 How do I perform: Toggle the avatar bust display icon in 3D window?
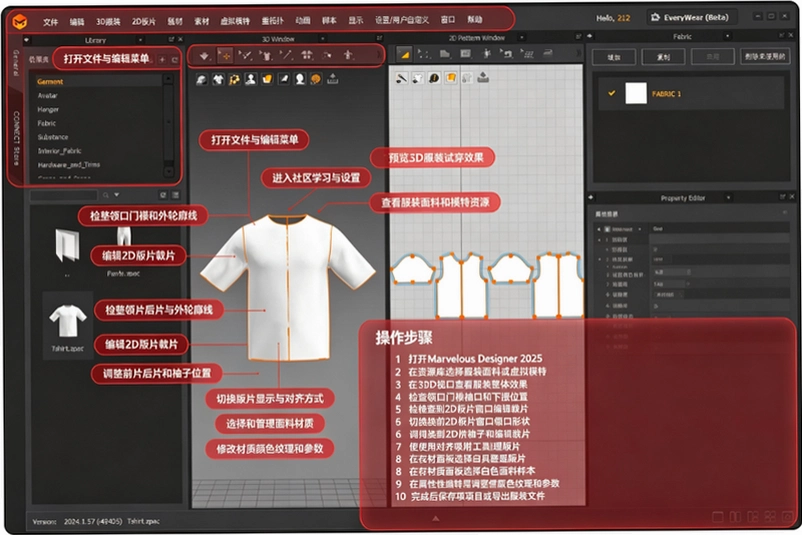(251, 79)
